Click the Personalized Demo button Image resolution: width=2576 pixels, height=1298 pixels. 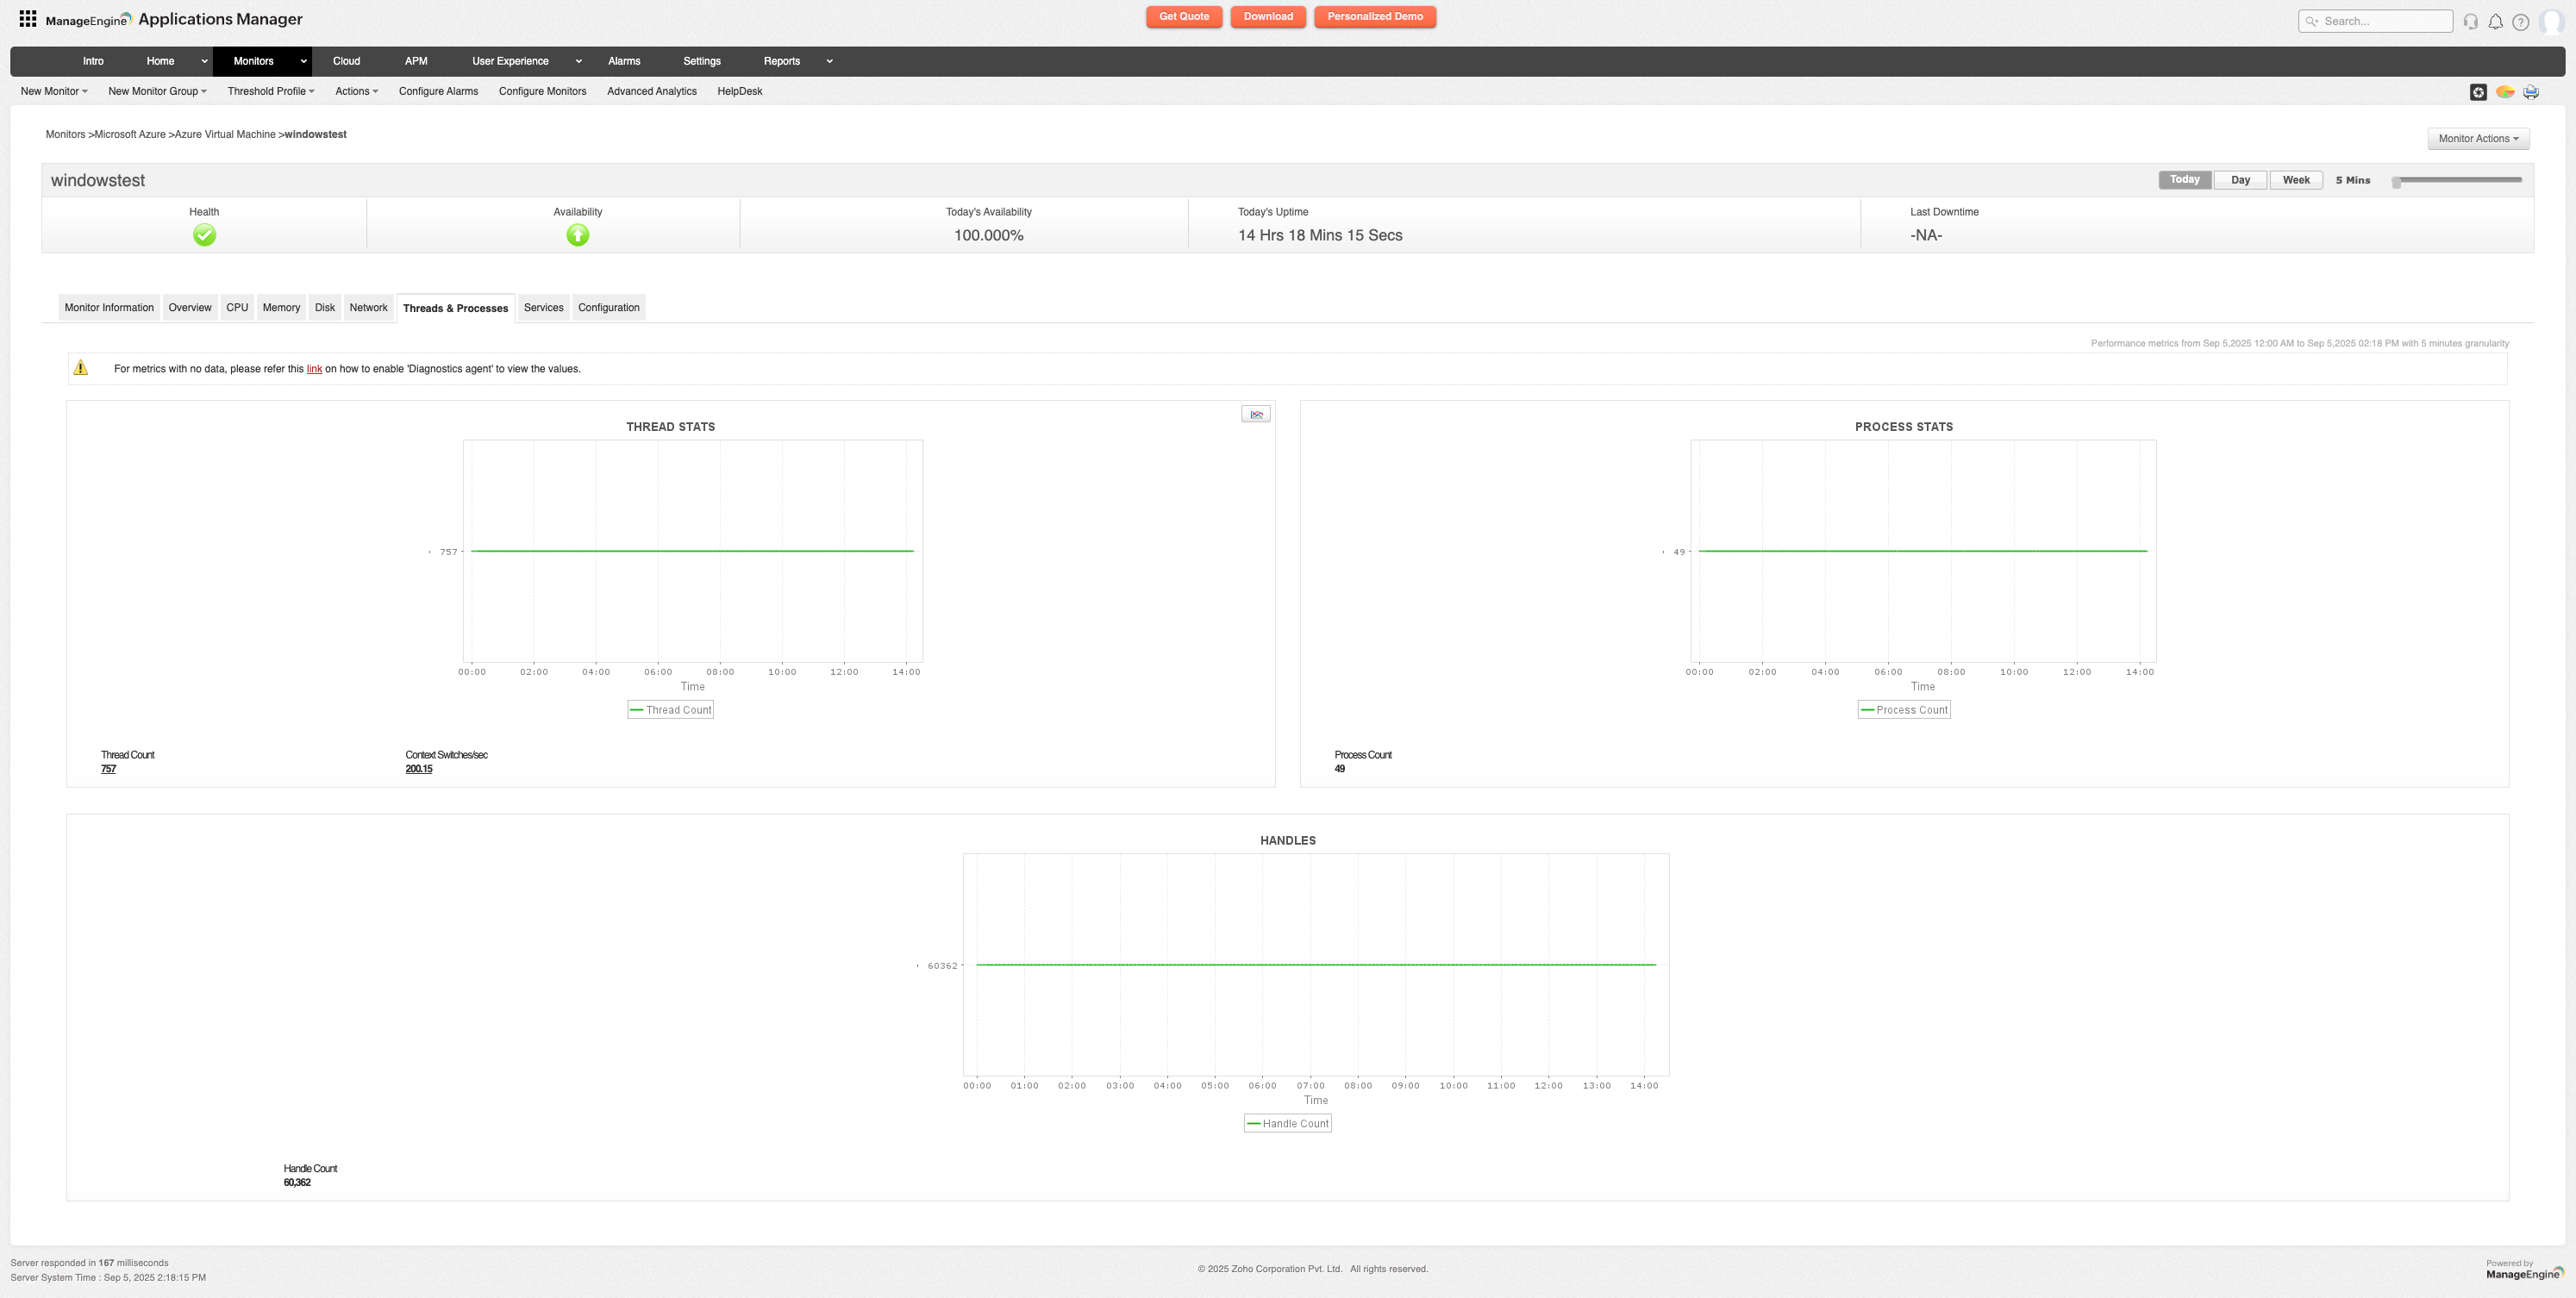[1375, 16]
